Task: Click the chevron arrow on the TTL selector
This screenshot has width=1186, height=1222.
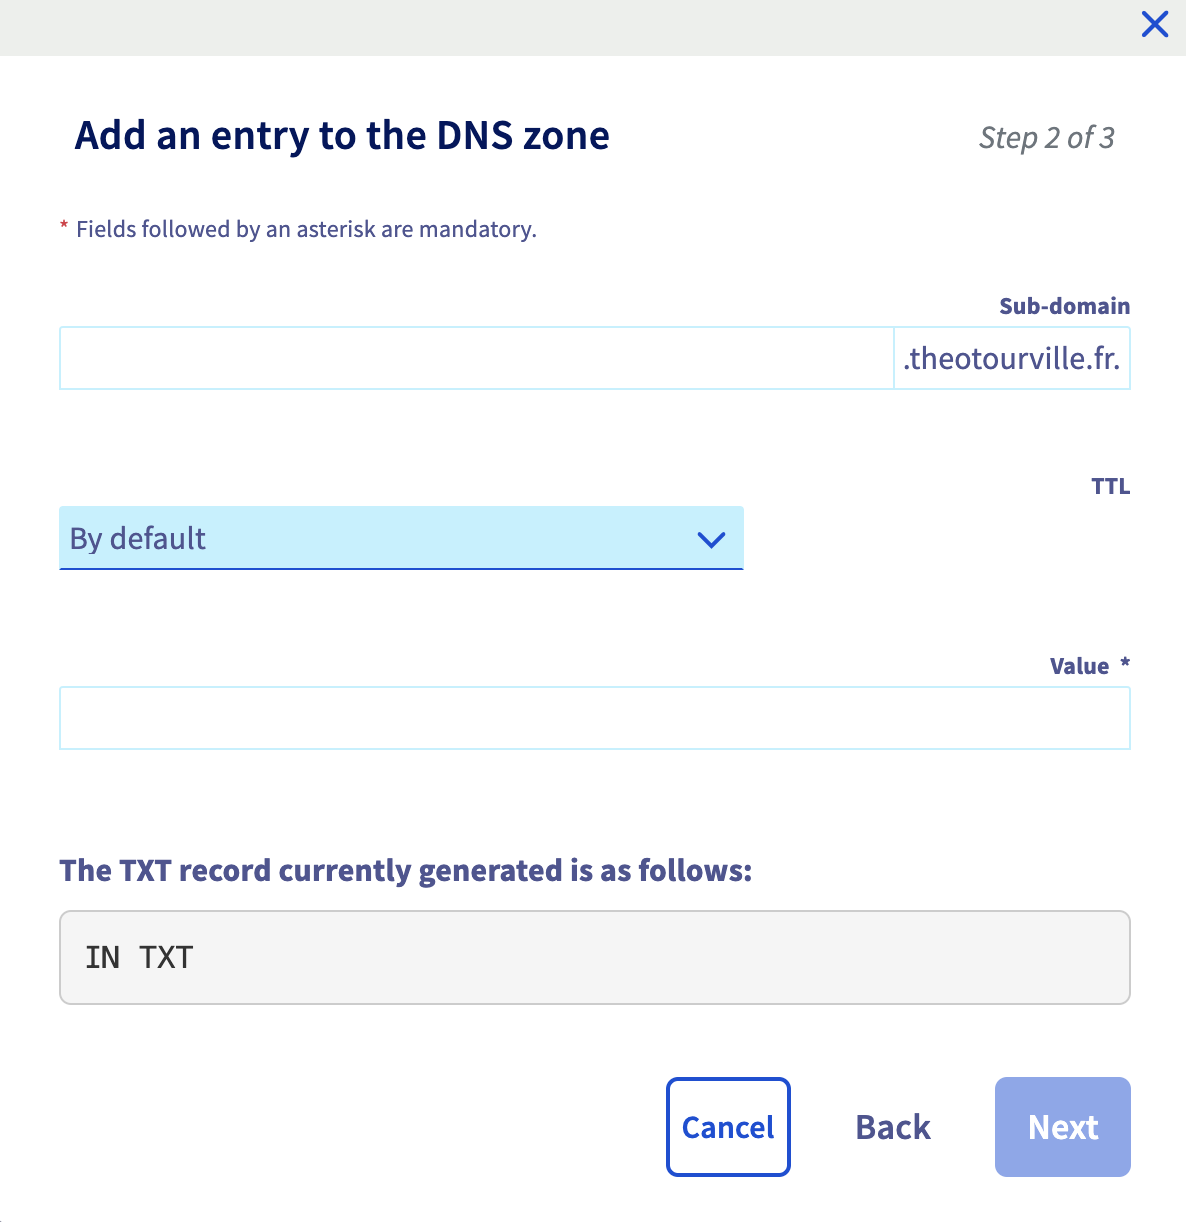Action: [711, 540]
